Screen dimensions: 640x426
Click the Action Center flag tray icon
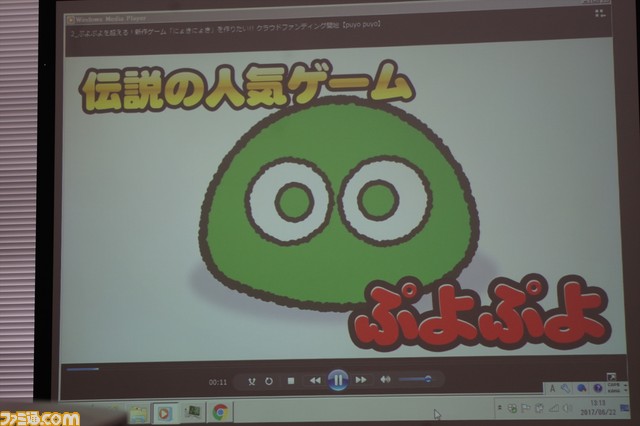[526, 408]
